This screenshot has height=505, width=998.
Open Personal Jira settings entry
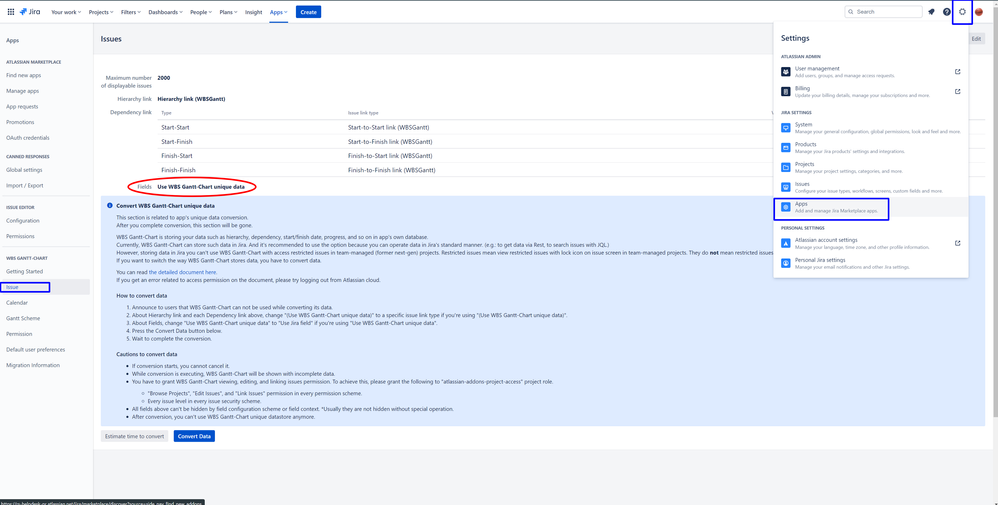pyautogui.click(x=871, y=262)
